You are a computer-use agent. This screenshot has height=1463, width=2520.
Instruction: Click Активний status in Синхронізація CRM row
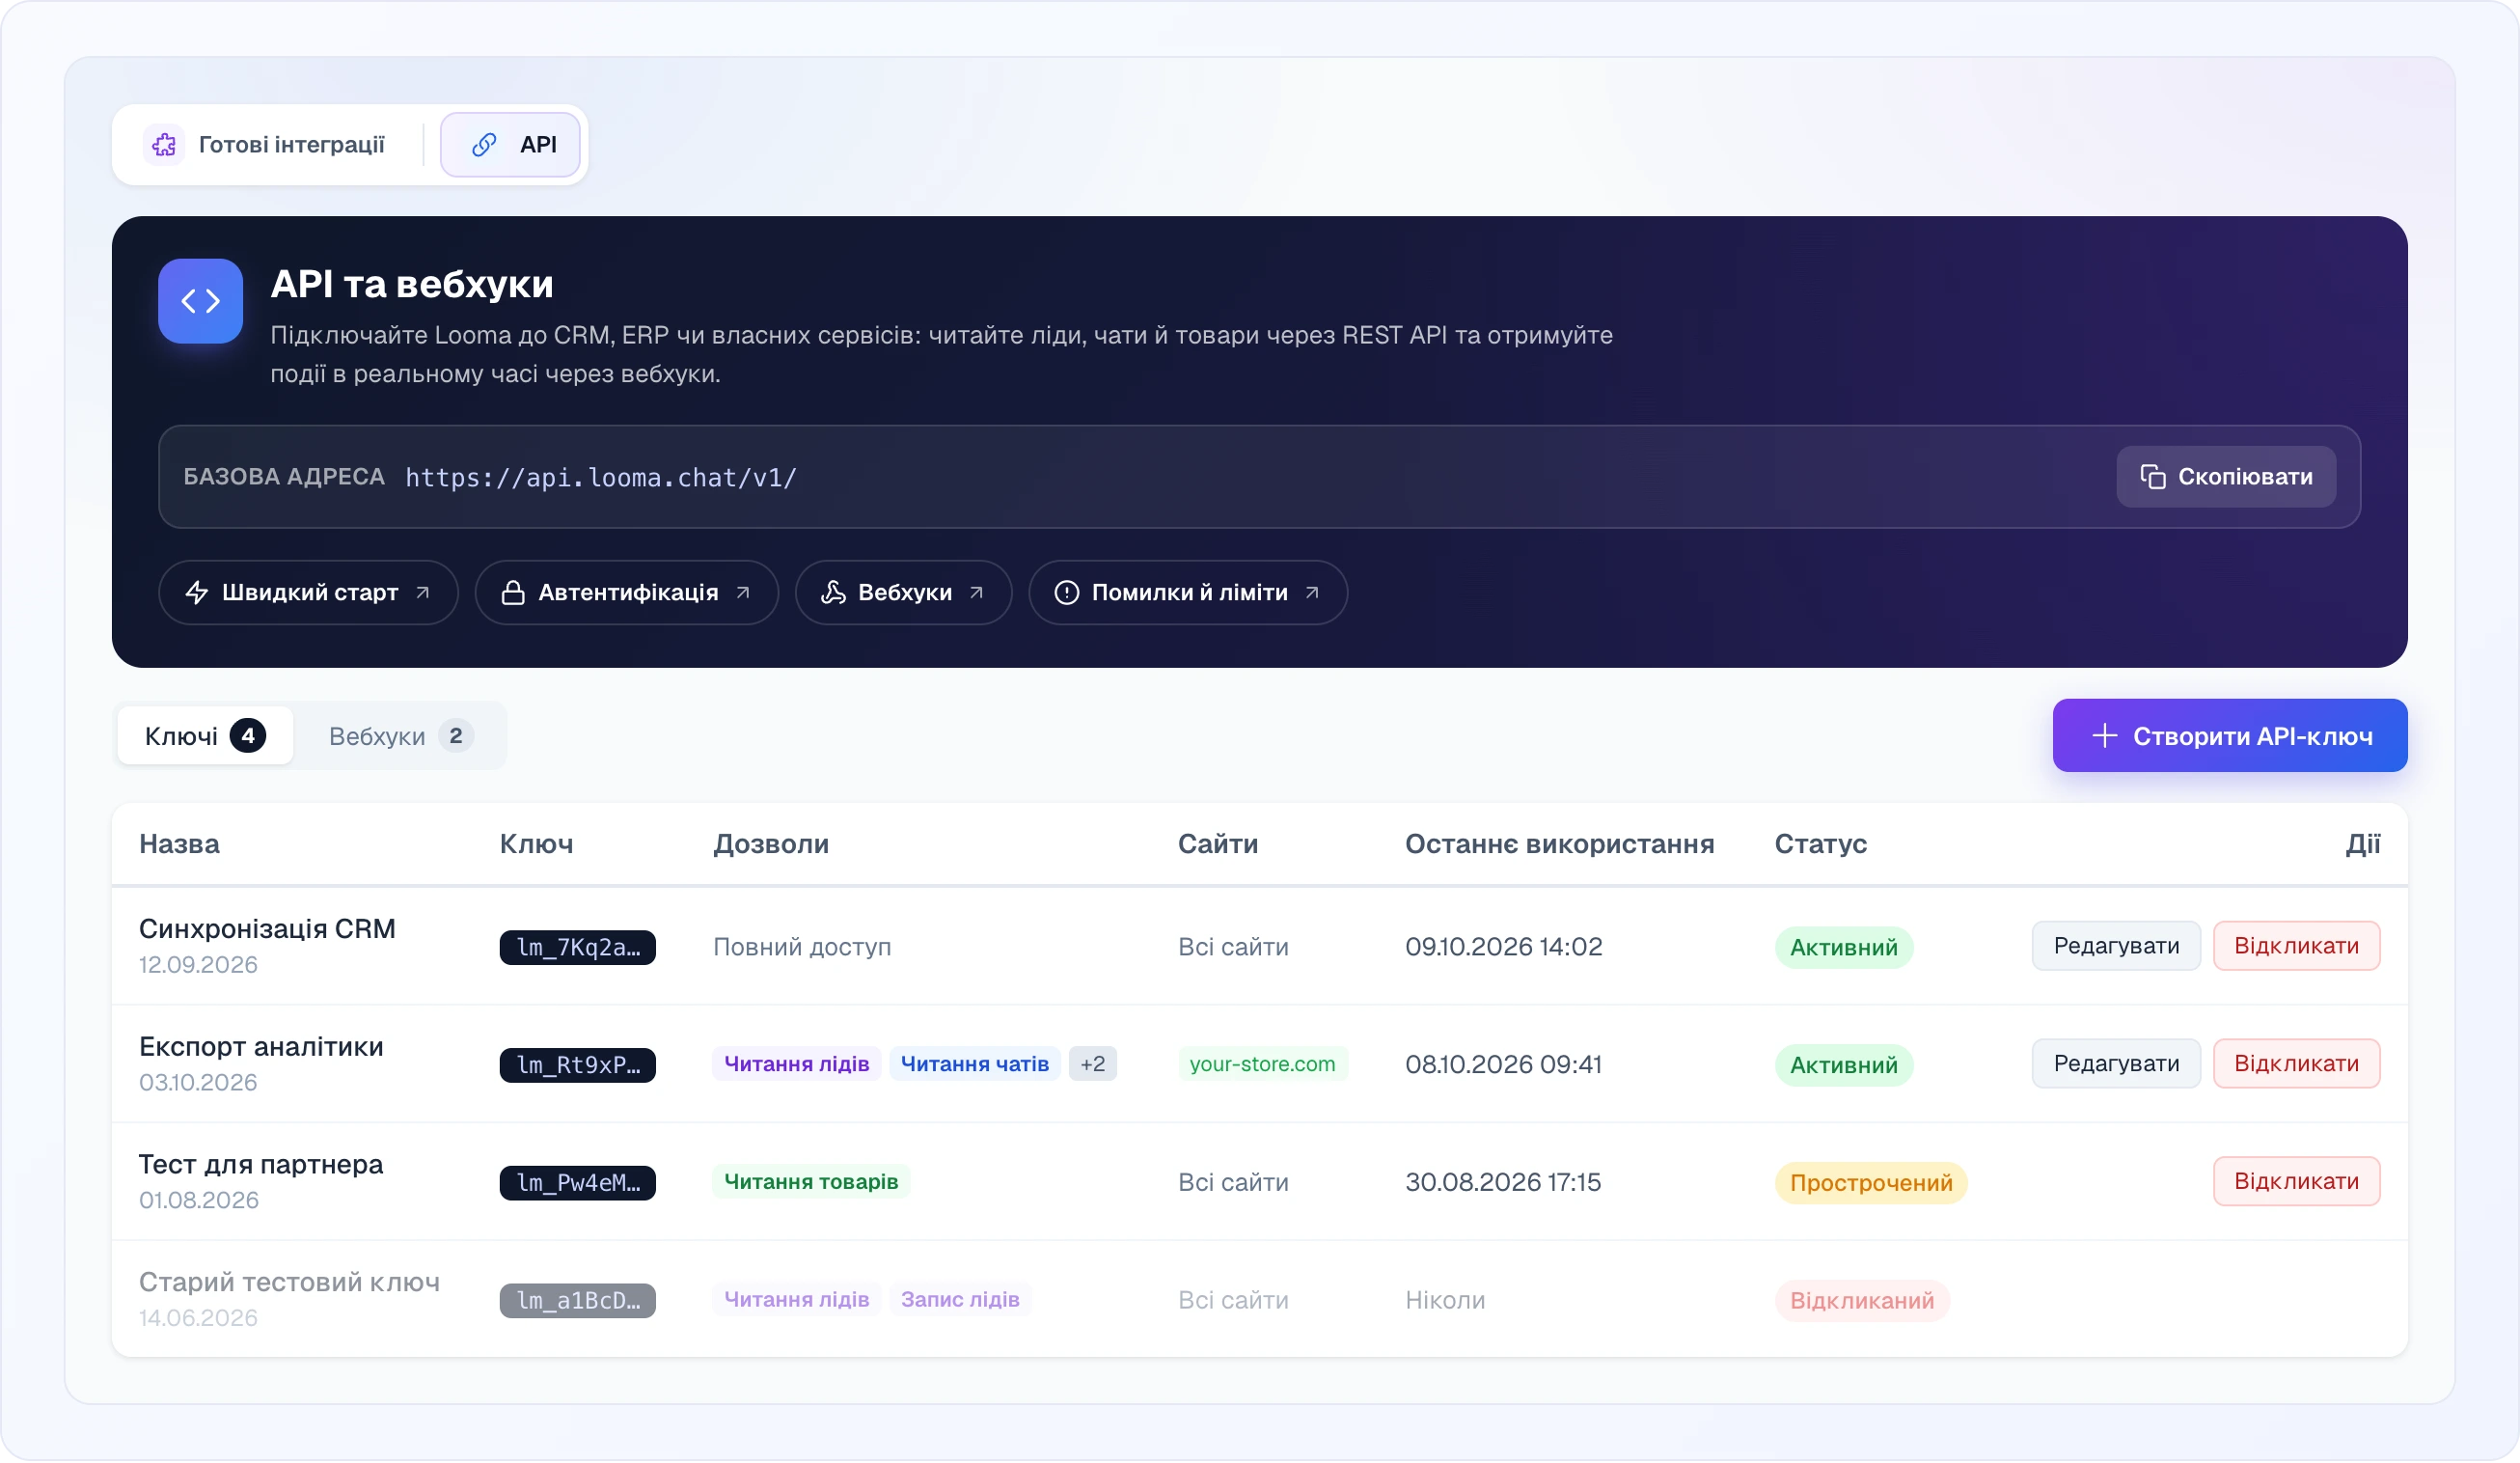(1844, 948)
